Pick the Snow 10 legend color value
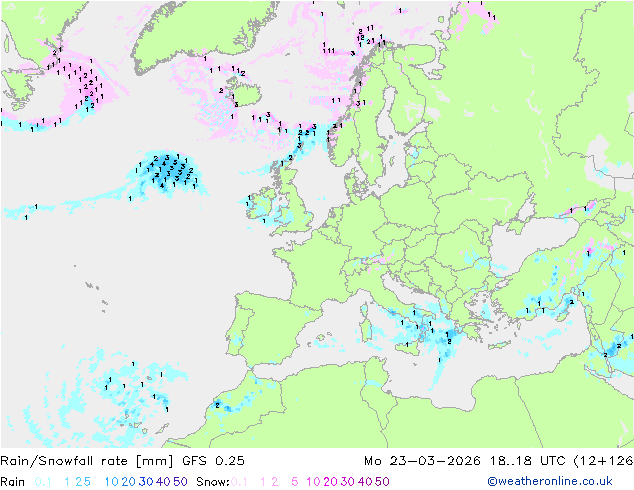Image resolution: width=634 pixels, height=490 pixels. [x=313, y=482]
